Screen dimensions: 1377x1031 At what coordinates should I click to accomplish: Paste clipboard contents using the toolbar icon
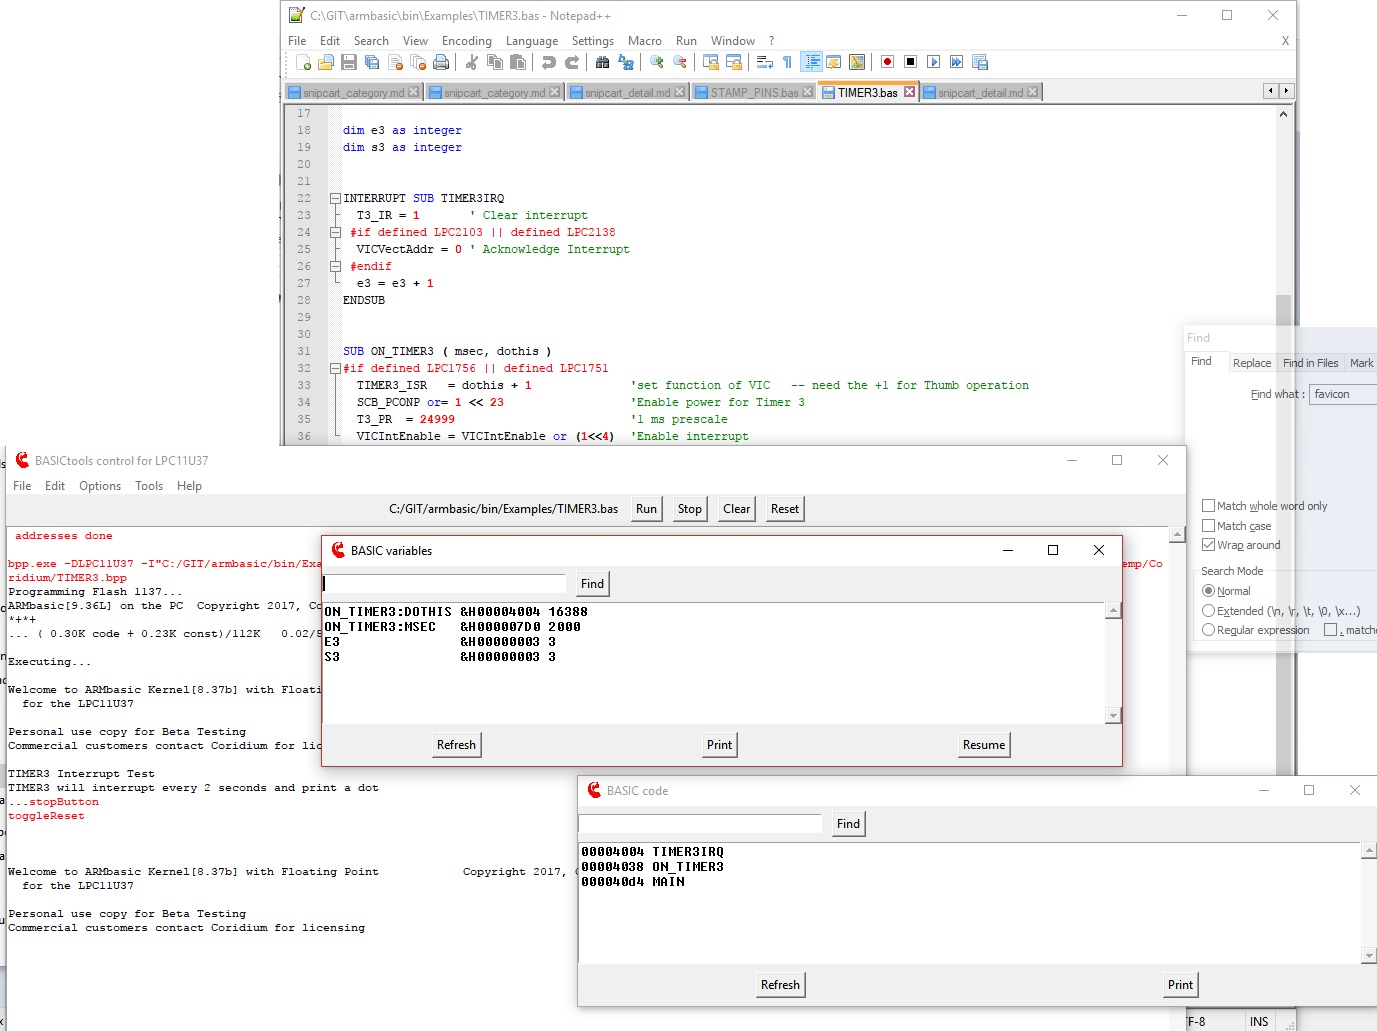click(x=518, y=62)
